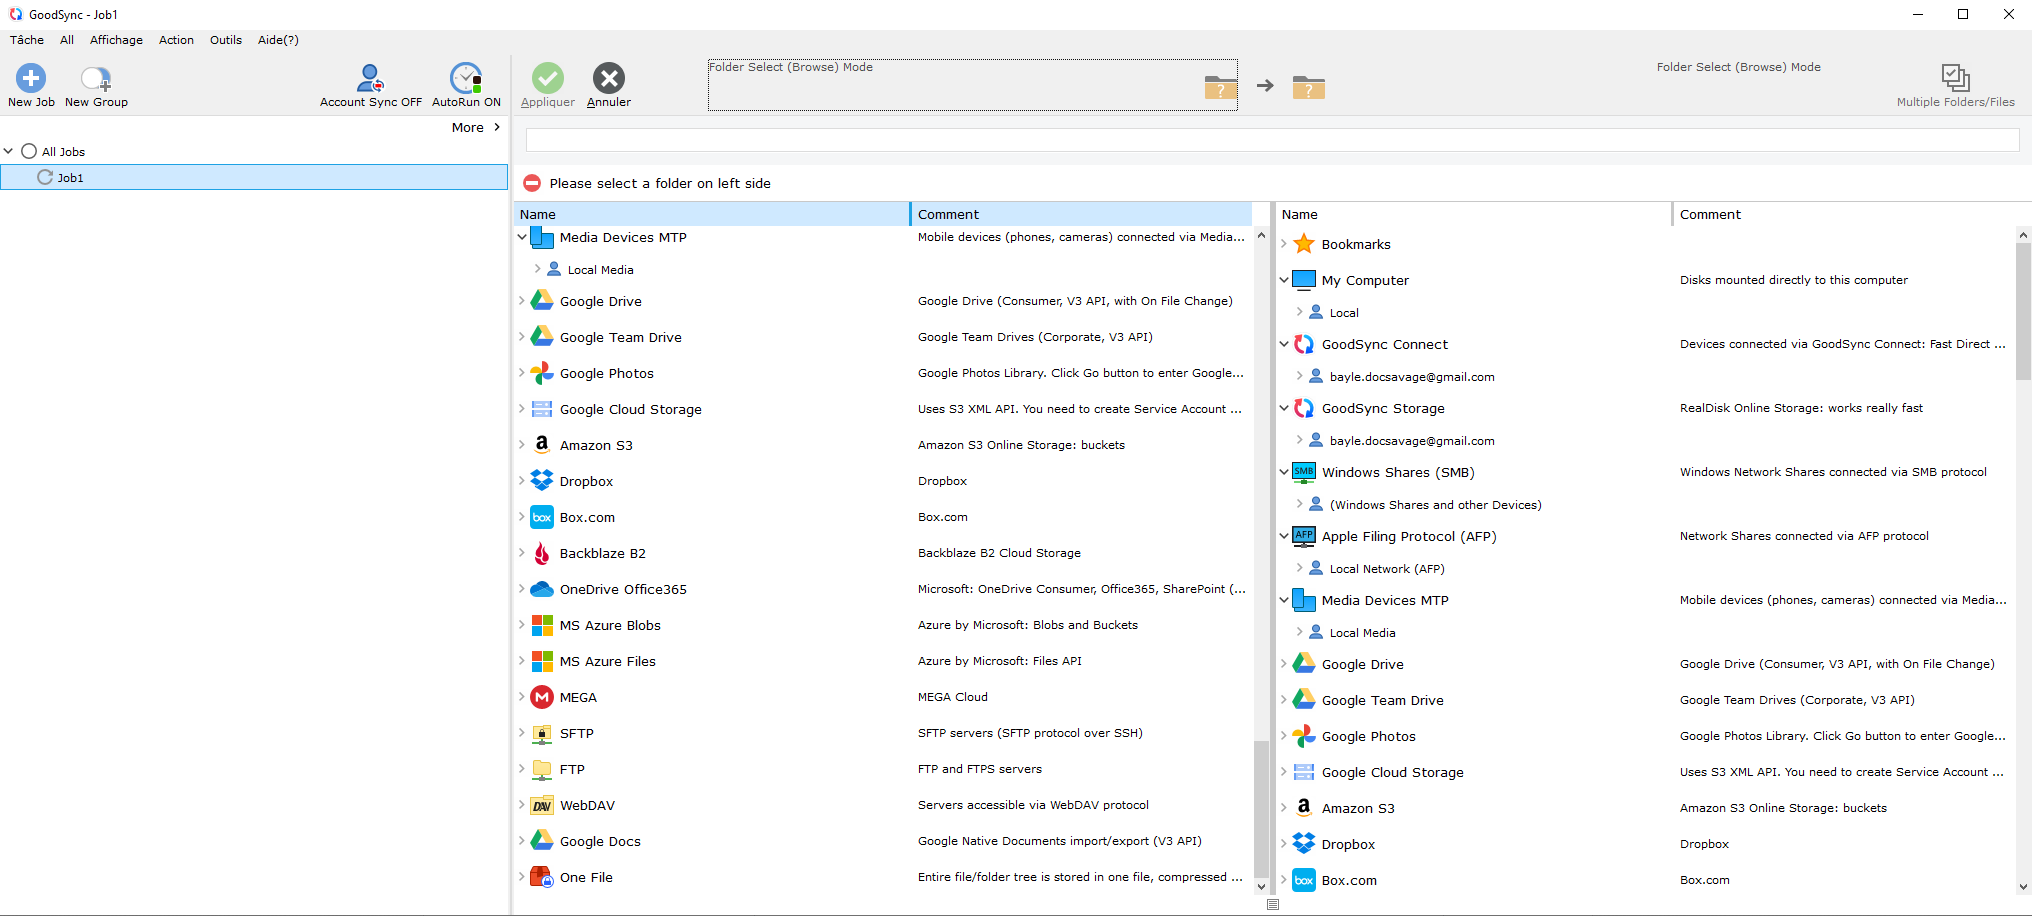The image size is (2032, 916).
Task: Toggle AutoRun ON
Action: pyautogui.click(x=465, y=84)
